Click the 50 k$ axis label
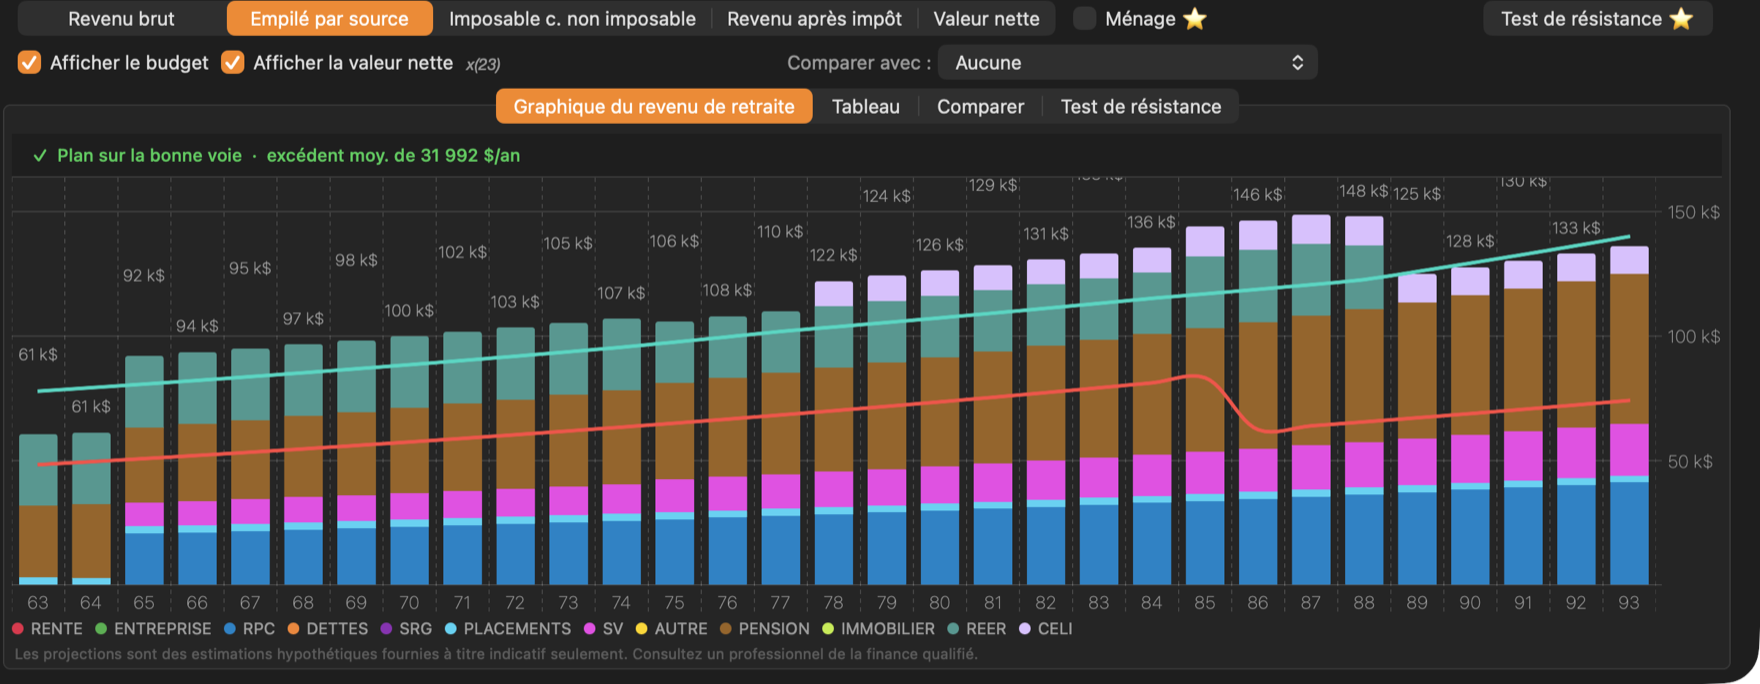The height and width of the screenshot is (684, 1760). tap(1690, 462)
